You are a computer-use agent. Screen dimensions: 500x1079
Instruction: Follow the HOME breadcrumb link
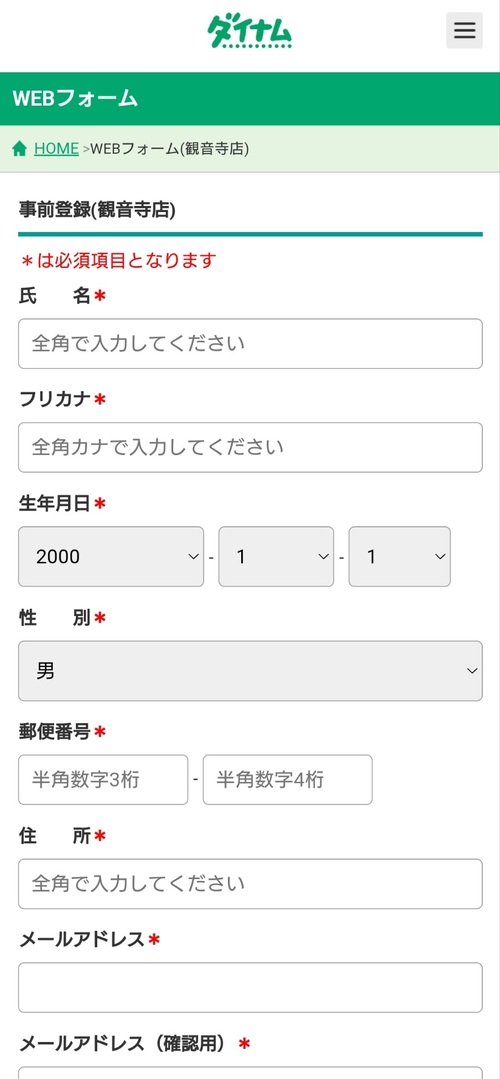[56, 149]
